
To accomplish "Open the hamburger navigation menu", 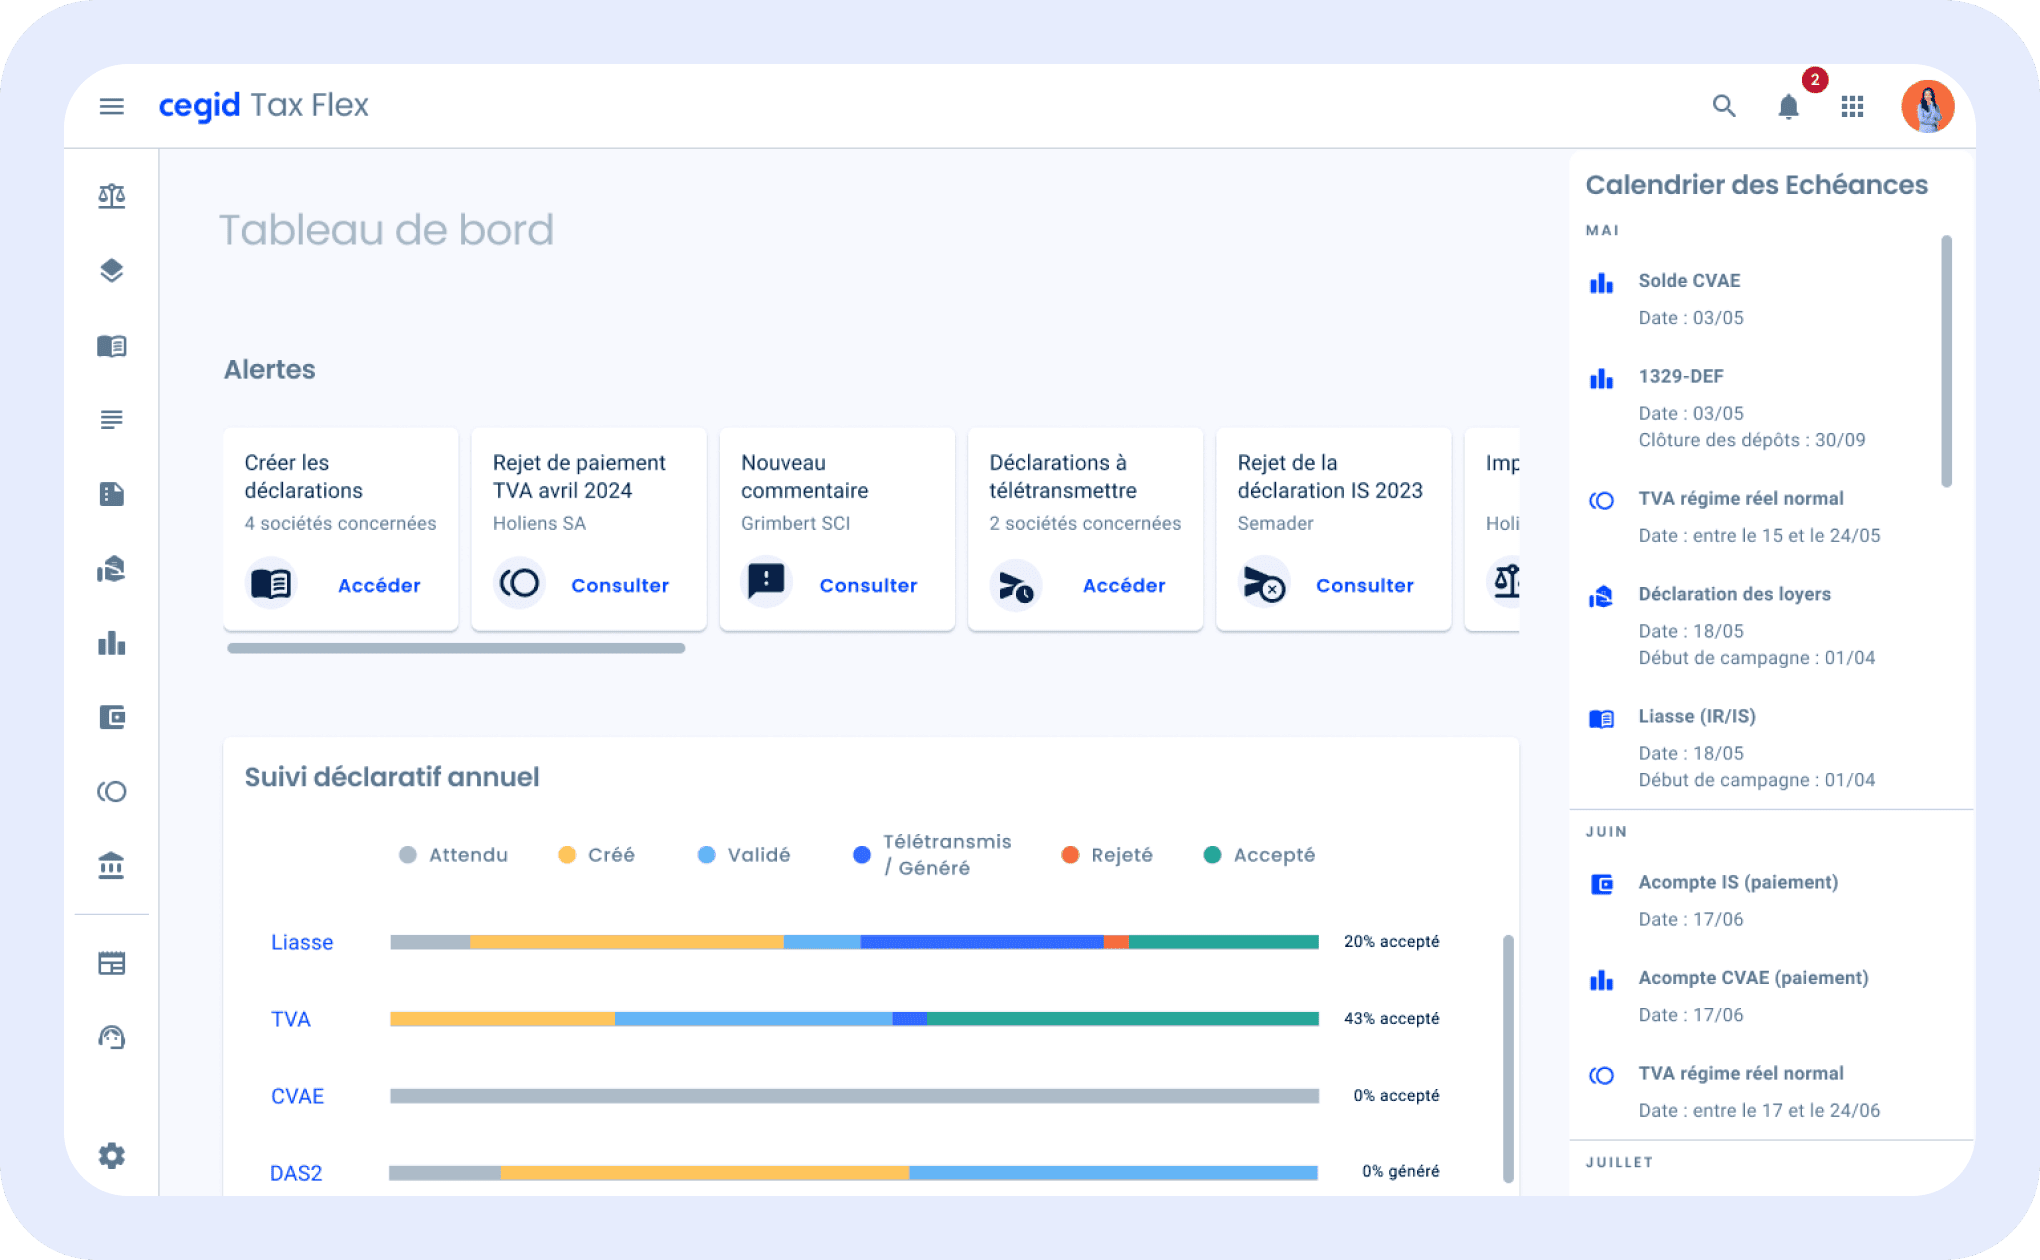I will coord(112,106).
